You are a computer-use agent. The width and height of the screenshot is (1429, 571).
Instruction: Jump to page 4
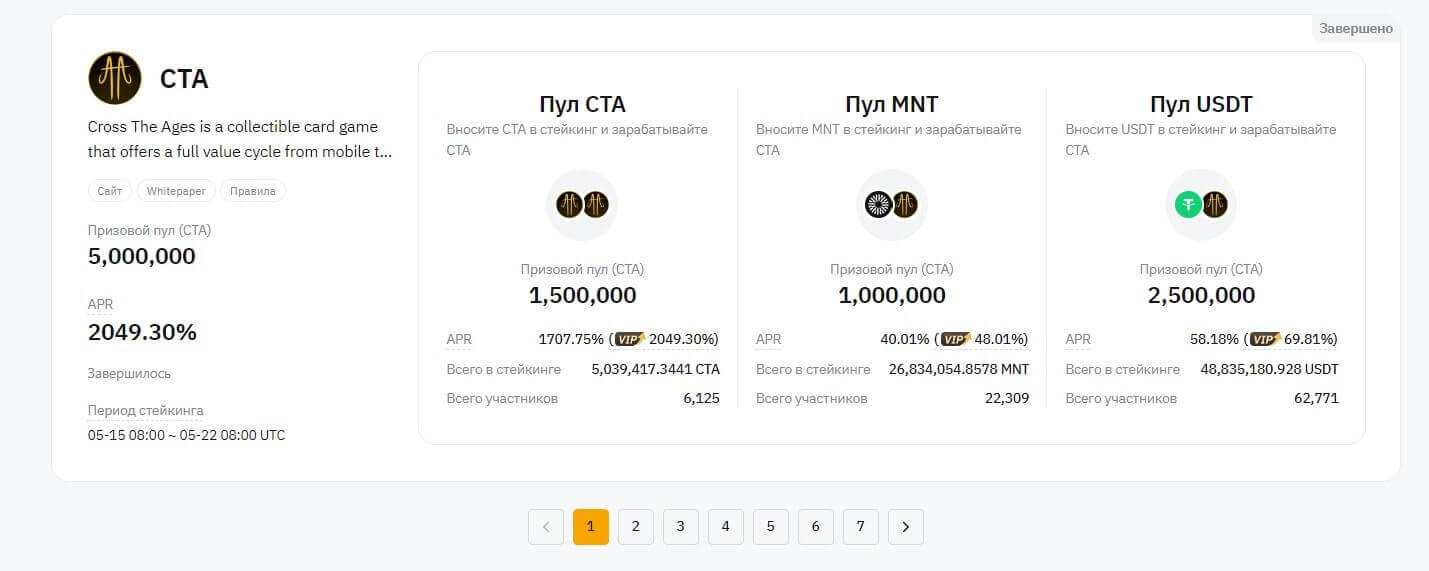[x=726, y=527]
